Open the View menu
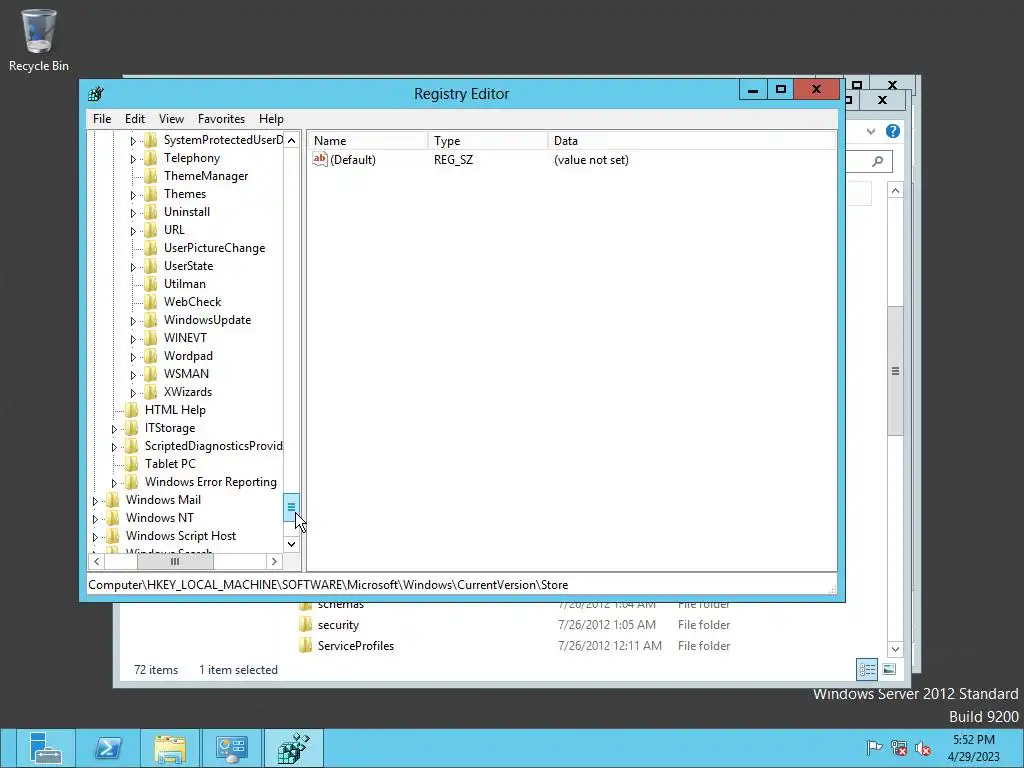 click(171, 119)
